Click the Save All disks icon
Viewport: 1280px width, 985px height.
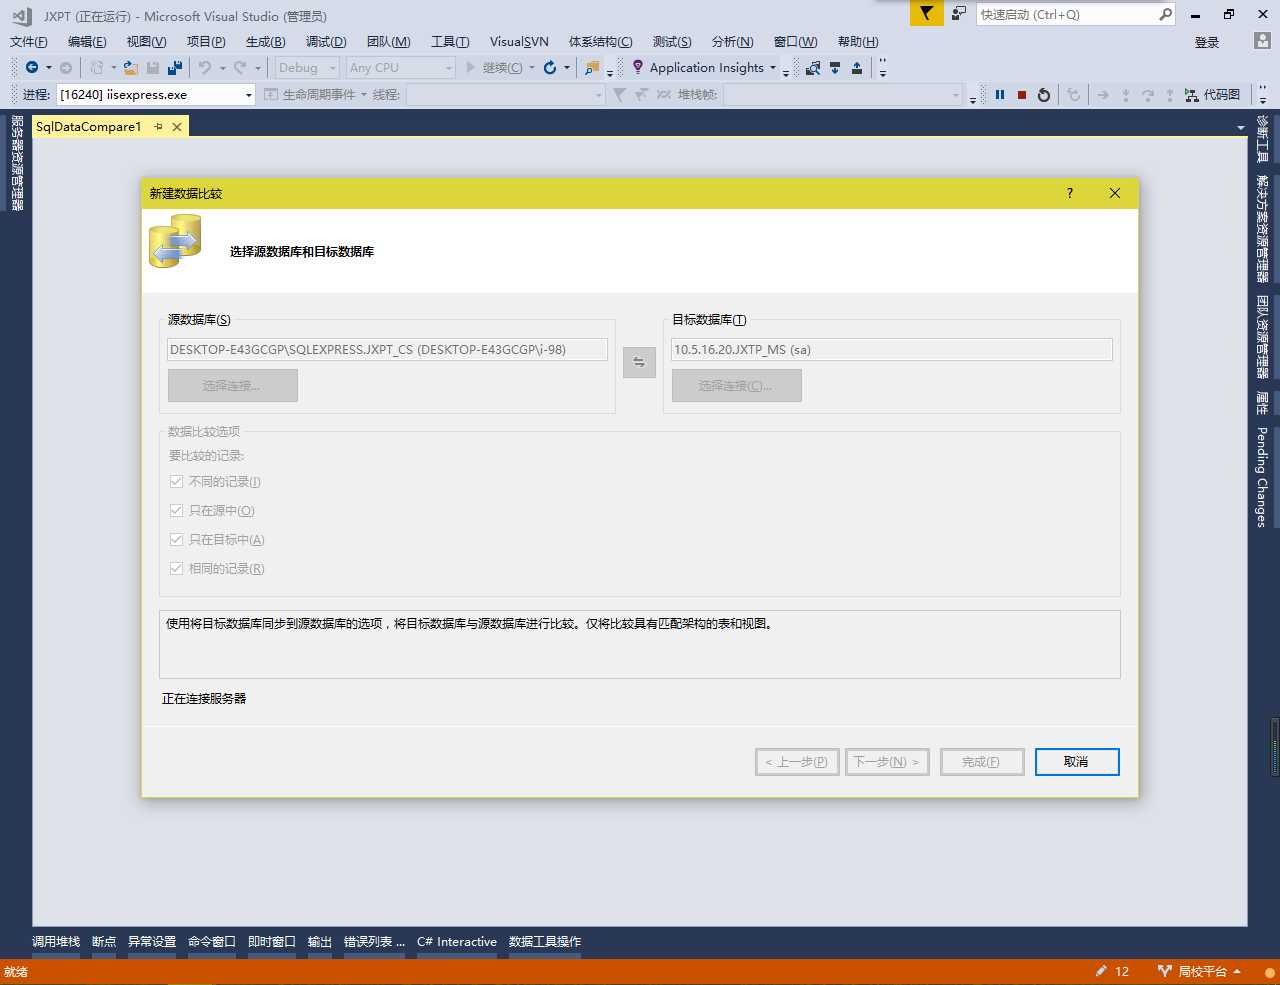[x=175, y=67]
